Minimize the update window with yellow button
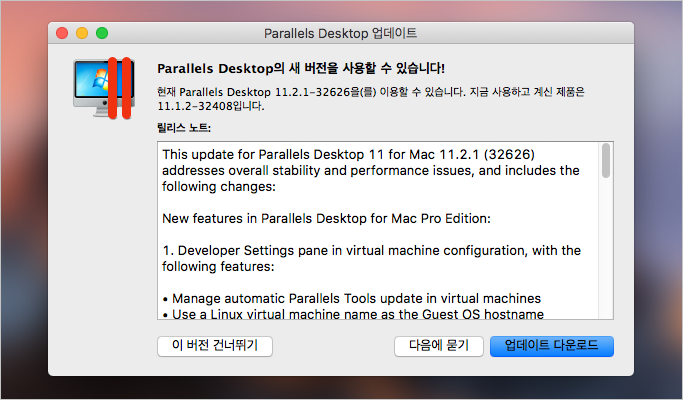 click(x=82, y=33)
